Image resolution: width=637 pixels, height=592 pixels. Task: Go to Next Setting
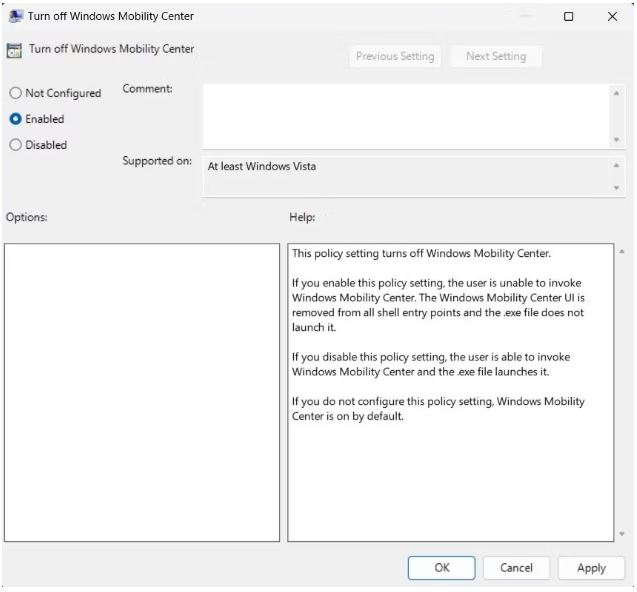pyautogui.click(x=496, y=56)
